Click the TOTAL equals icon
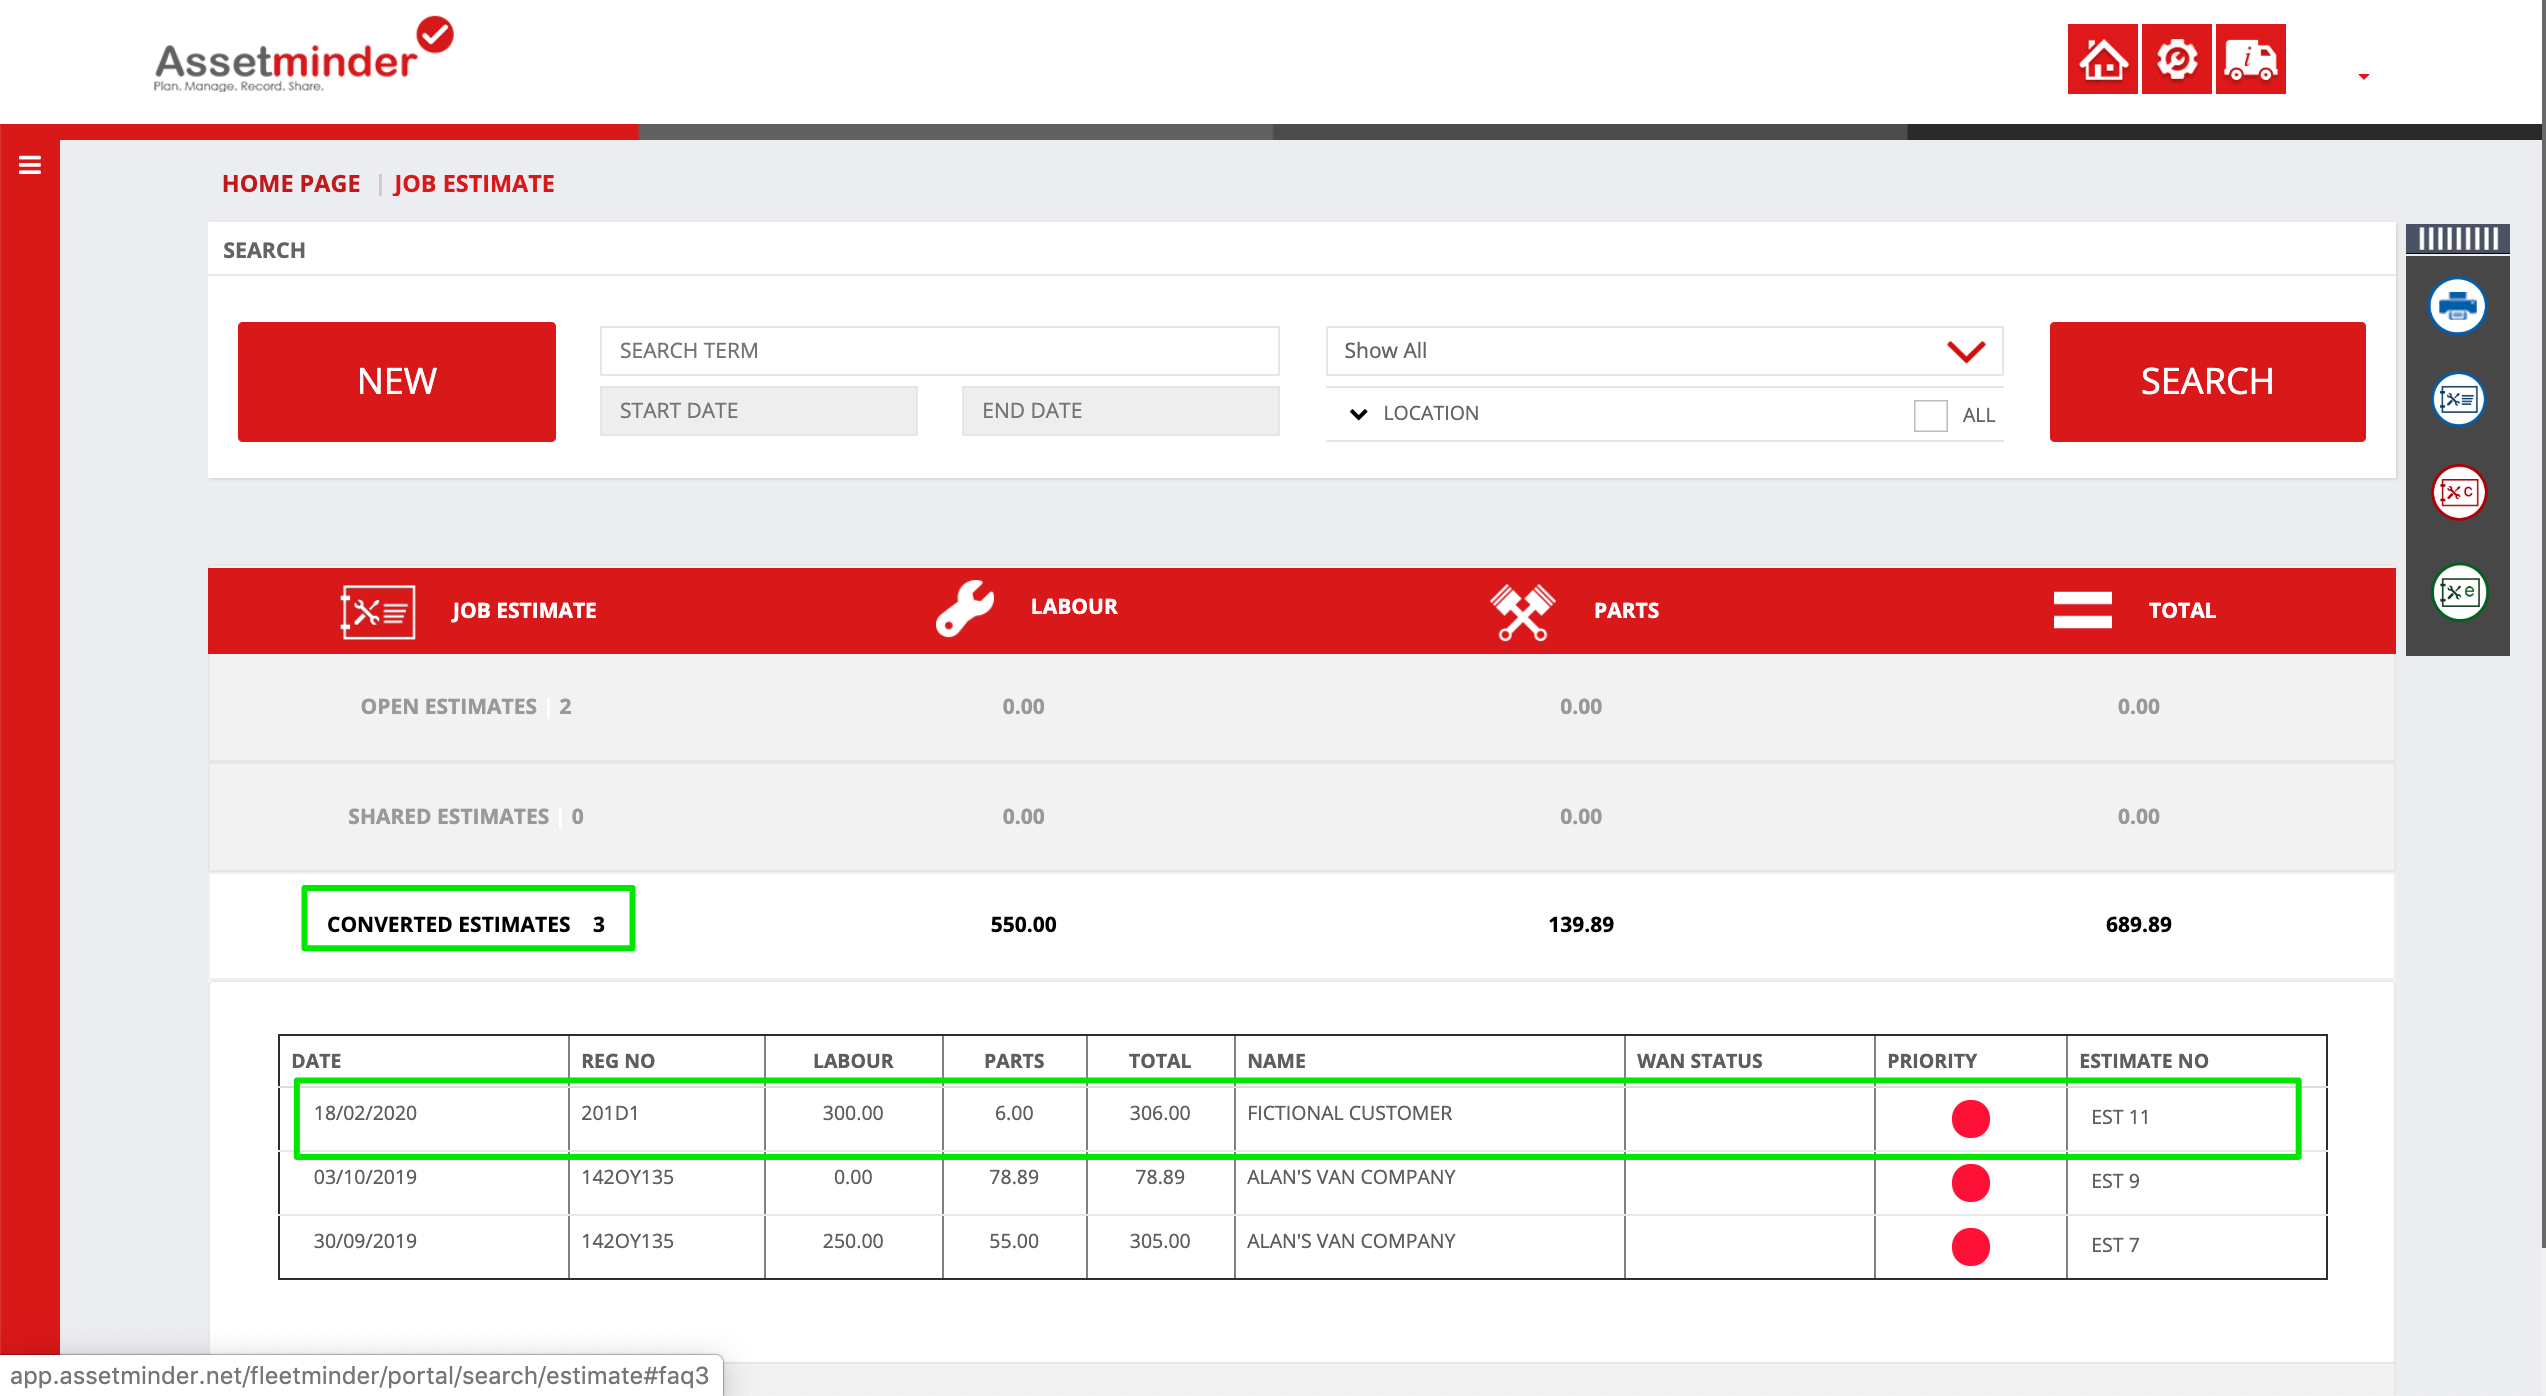This screenshot has width=2546, height=1396. coord(2082,610)
